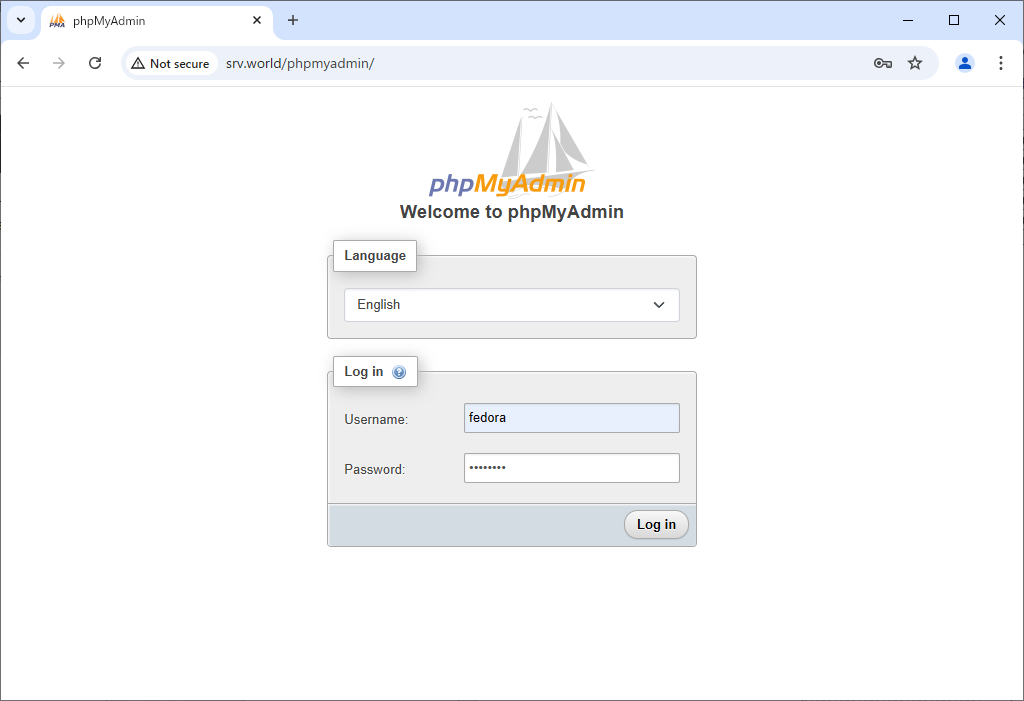
Task: Open the English language dropdown
Action: click(512, 305)
